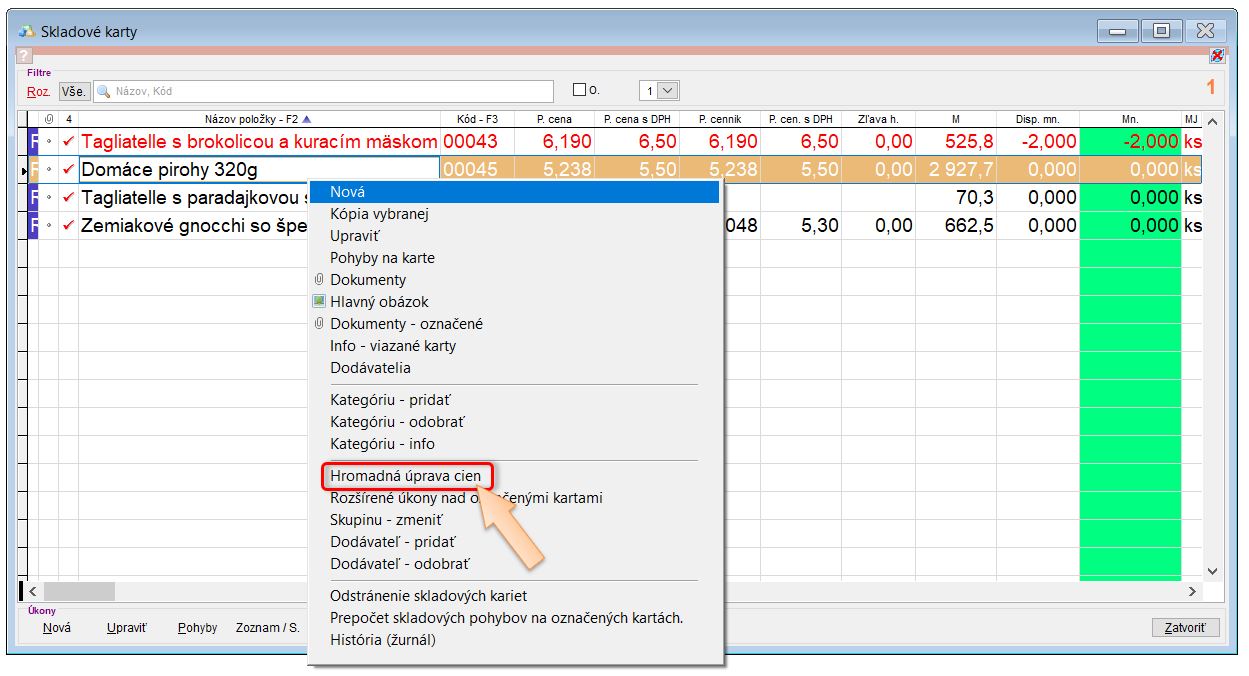This screenshot has height=676, width=1249.
Task: Click the pin icon at top right
Action: tap(1217, 56)
